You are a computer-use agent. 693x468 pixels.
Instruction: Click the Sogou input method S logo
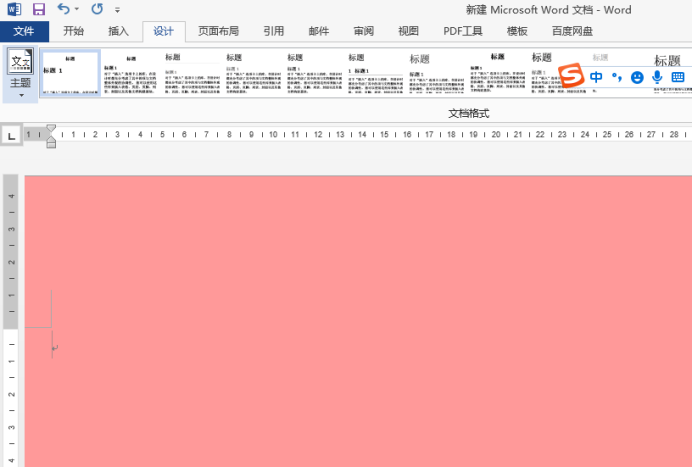571,75
